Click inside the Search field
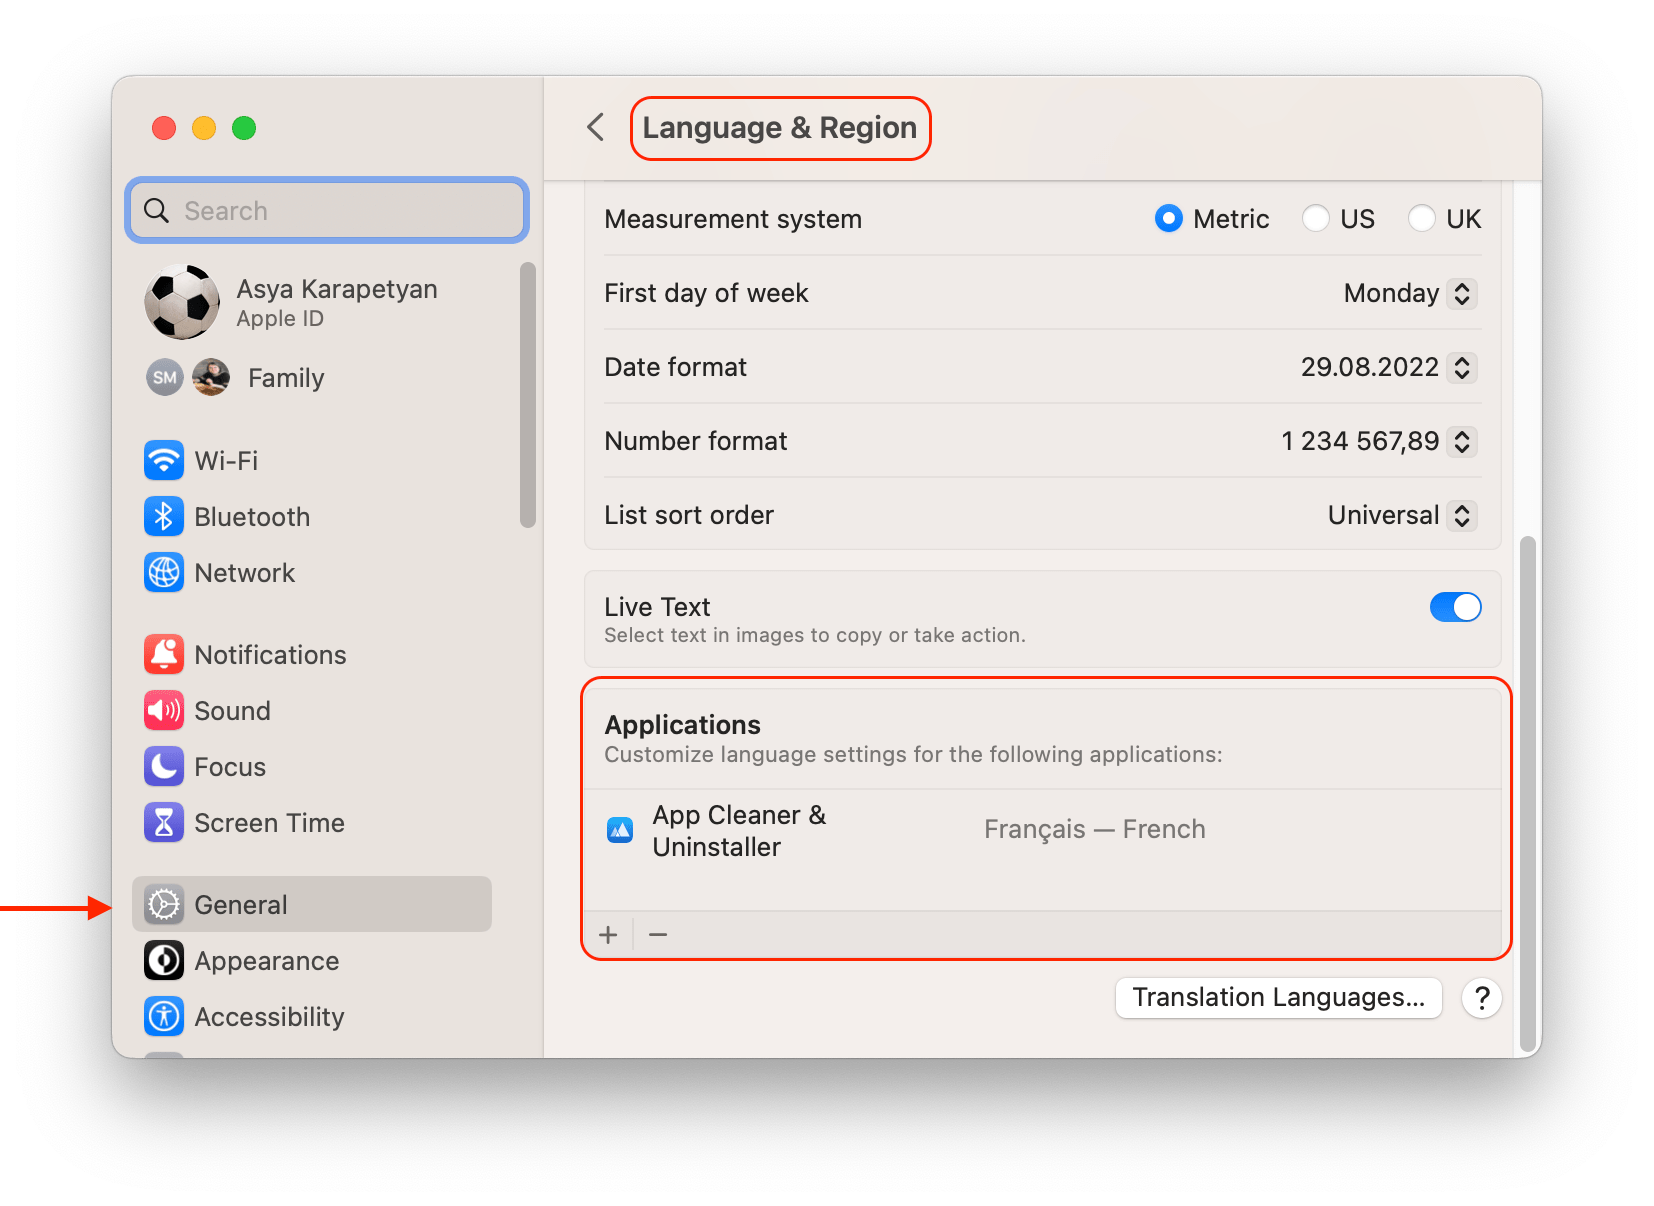 pos(326,210)
